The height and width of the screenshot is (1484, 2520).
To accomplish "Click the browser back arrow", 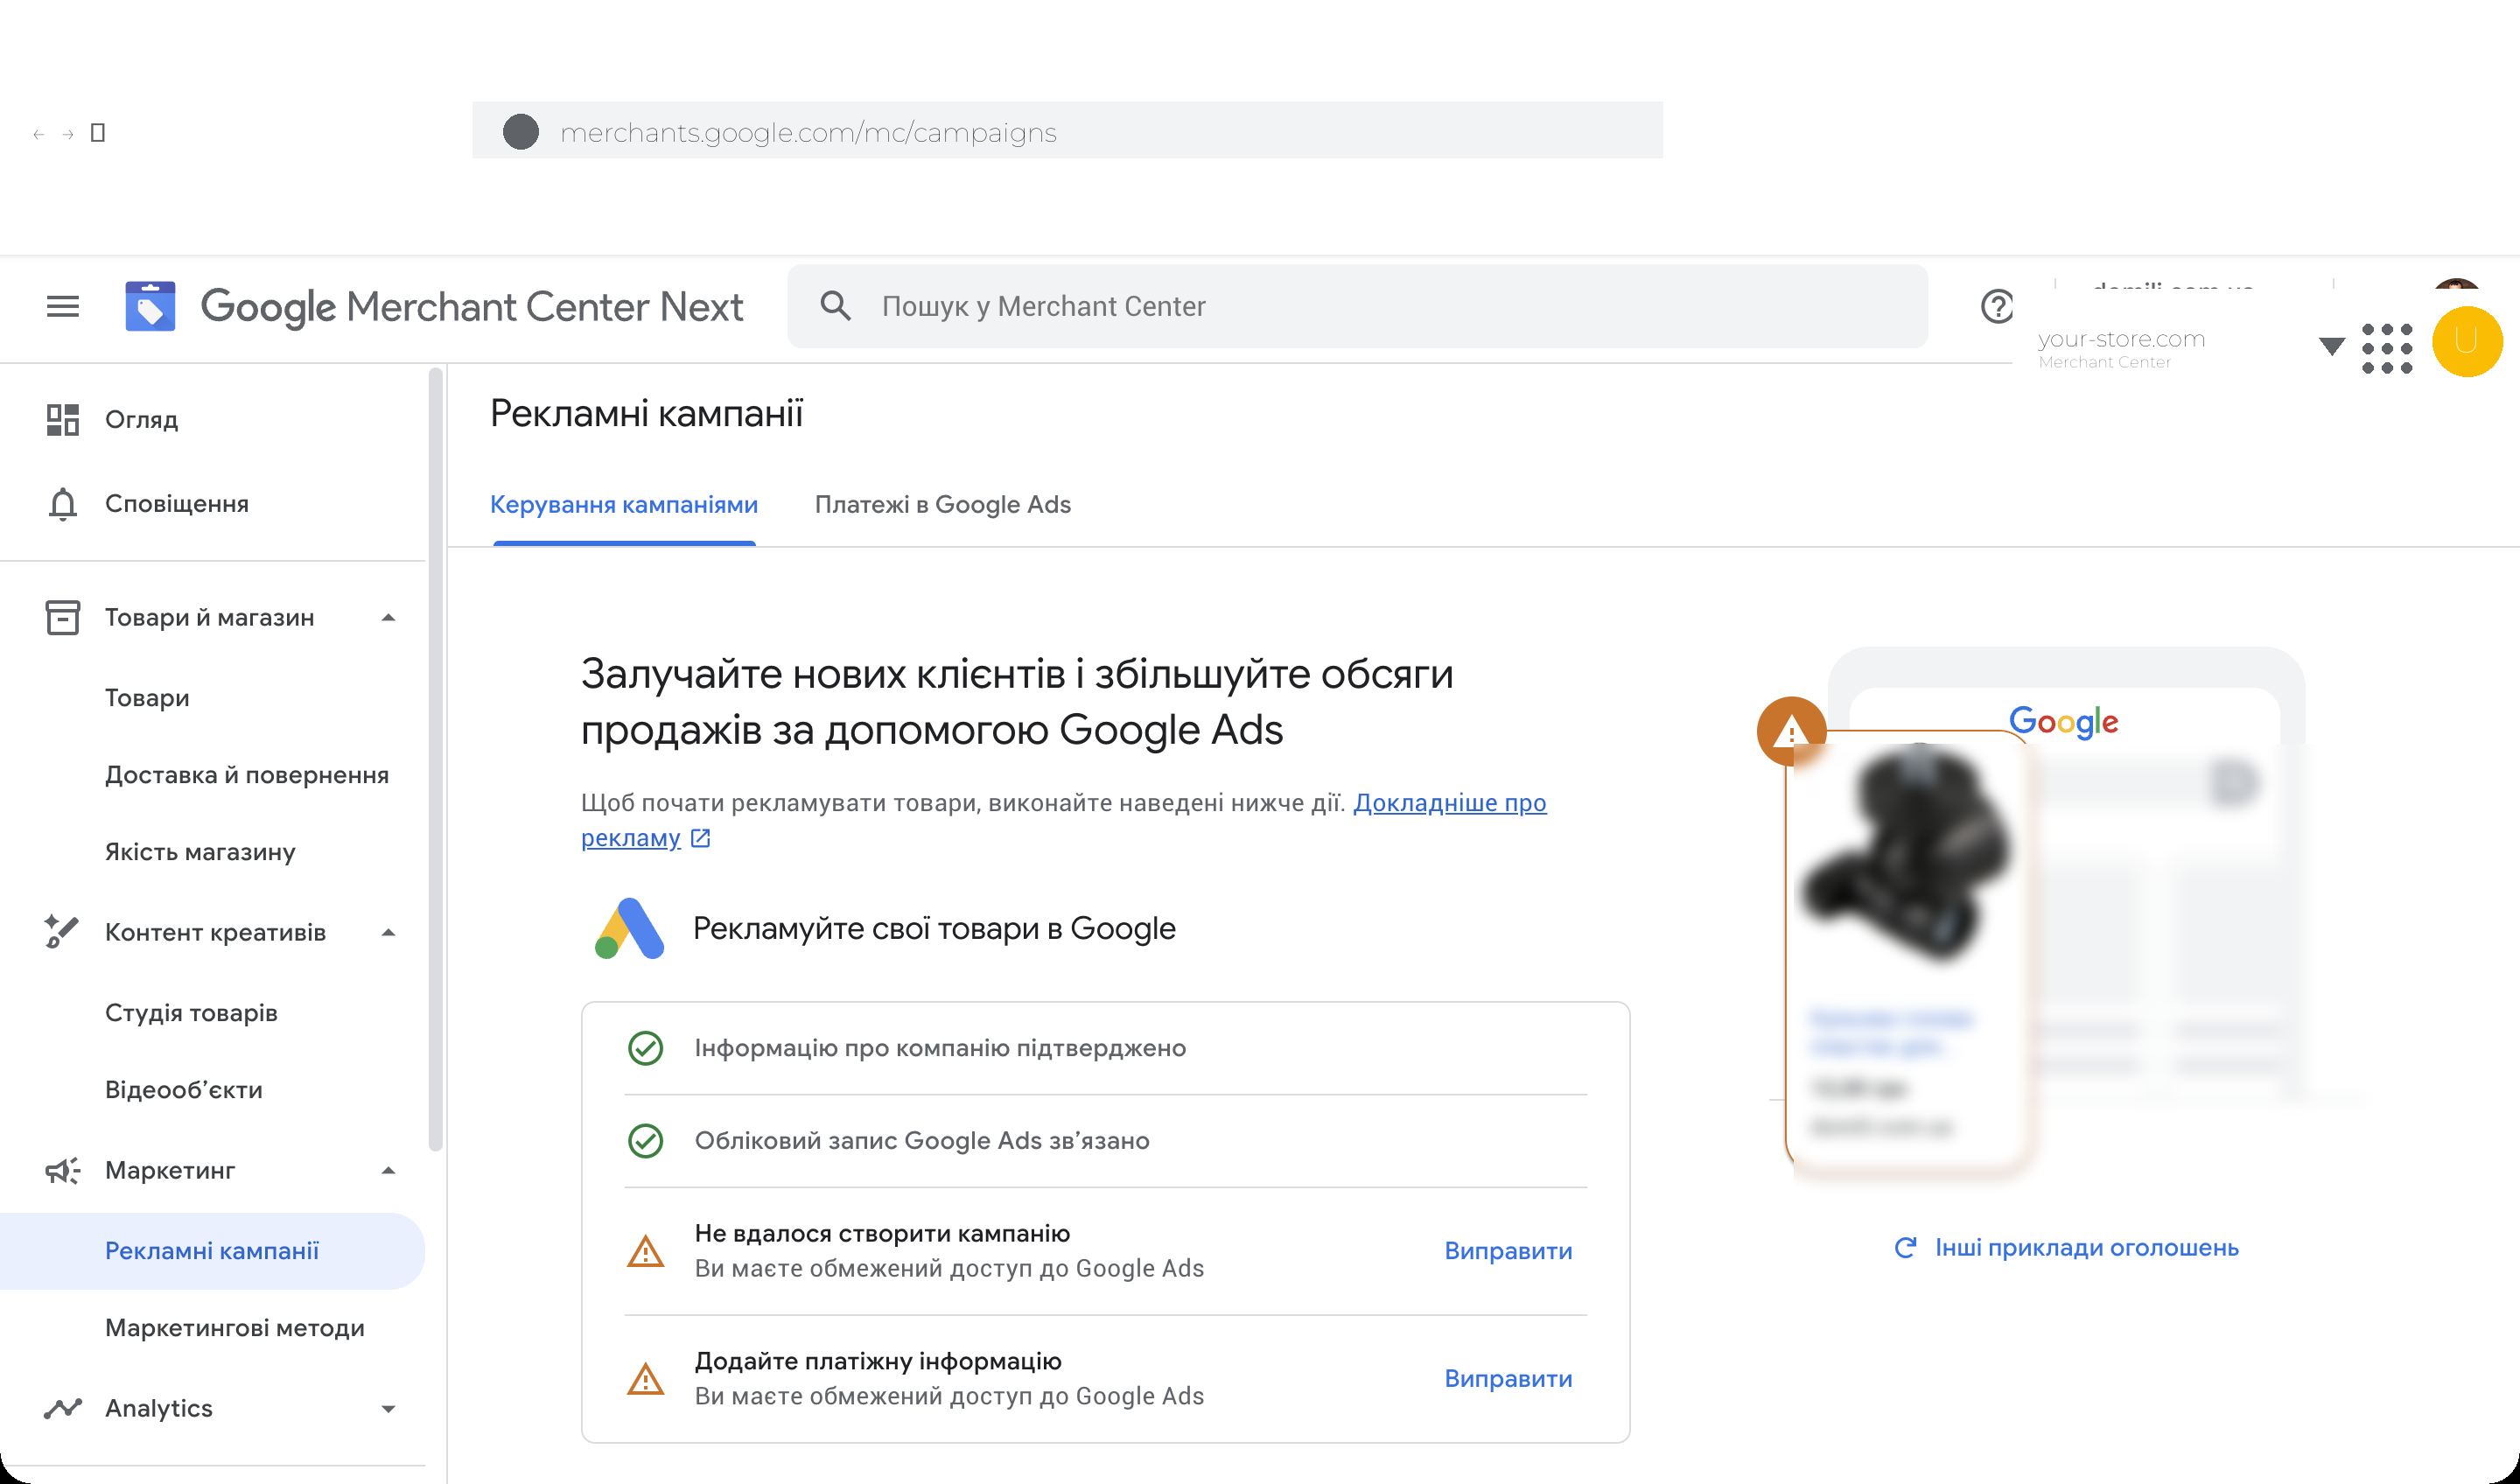I will [38, 134].
